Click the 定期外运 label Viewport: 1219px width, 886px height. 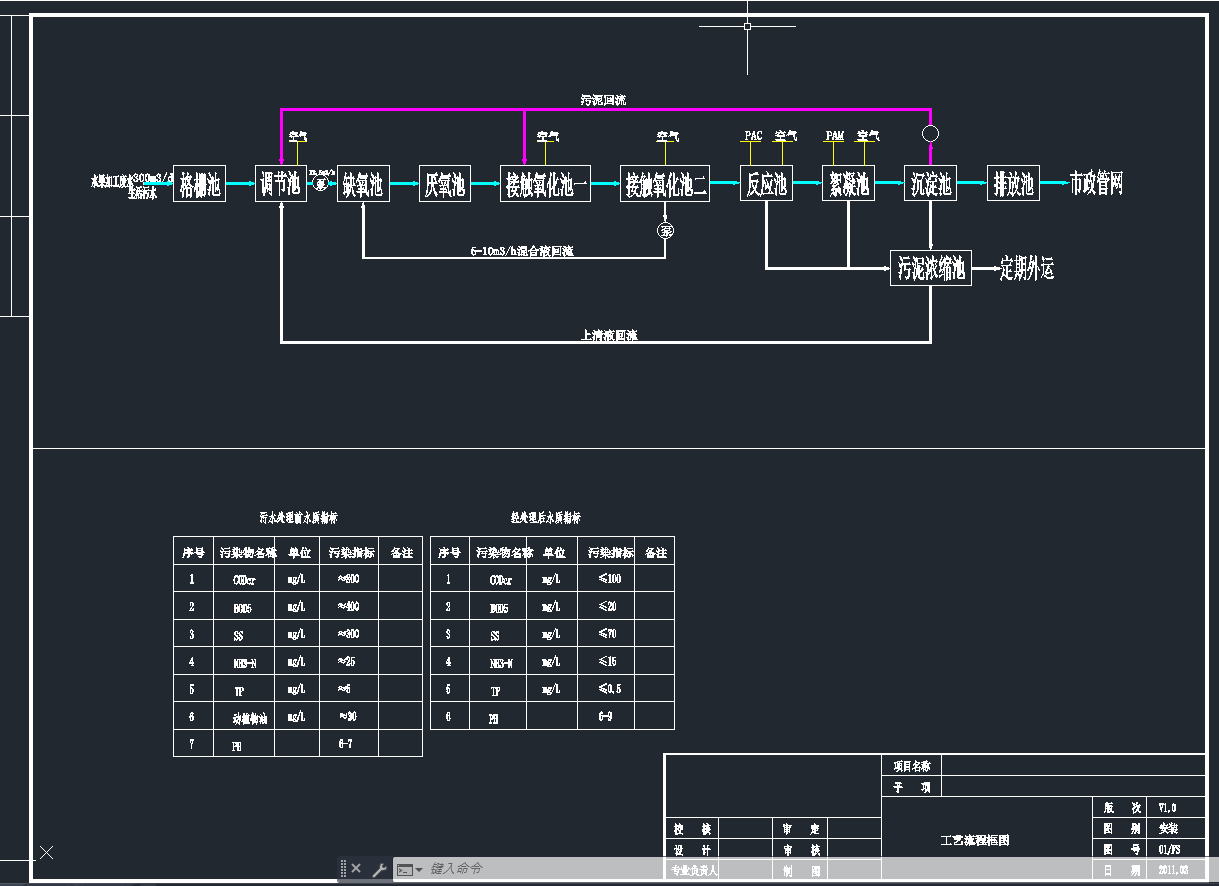[x=1027, y=269]
